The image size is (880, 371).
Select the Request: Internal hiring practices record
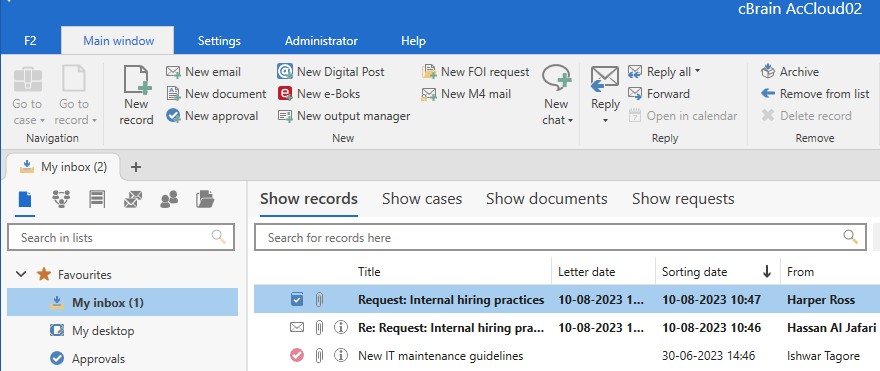[x=567, y=300]
